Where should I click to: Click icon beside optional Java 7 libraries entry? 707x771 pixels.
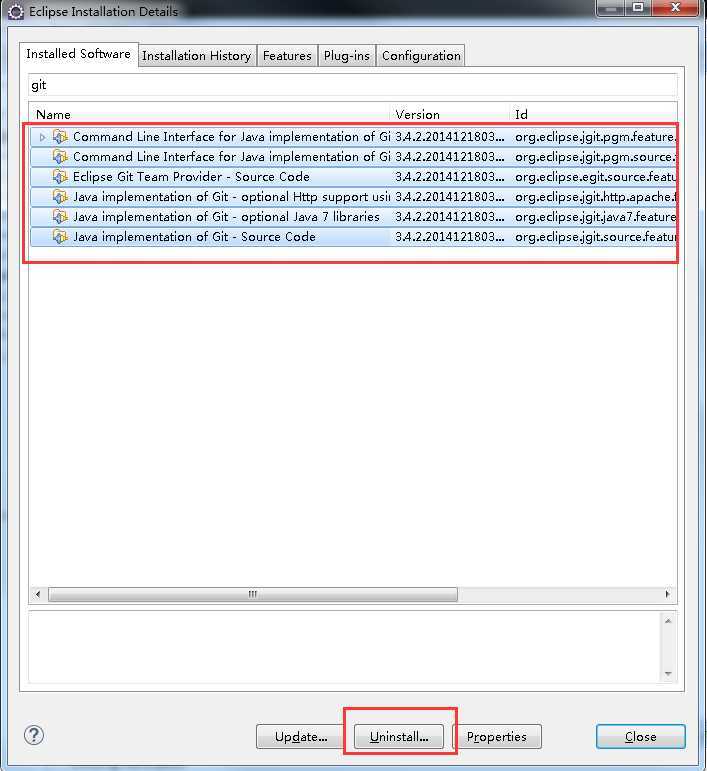point(60,217)
